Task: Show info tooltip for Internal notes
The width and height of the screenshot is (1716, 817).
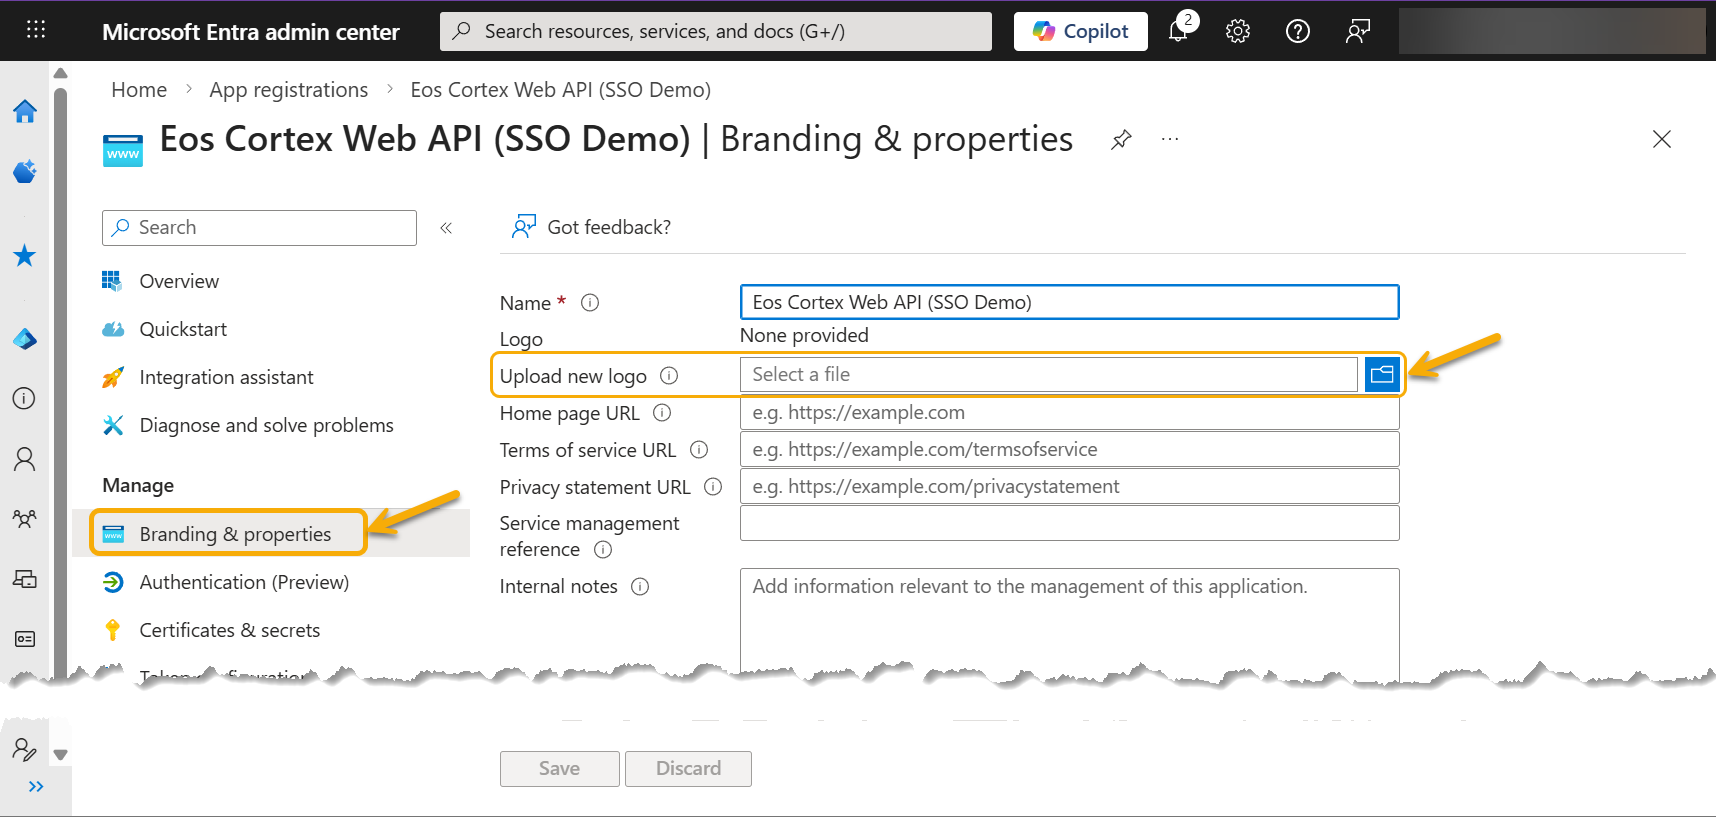Action: (640, 586)
